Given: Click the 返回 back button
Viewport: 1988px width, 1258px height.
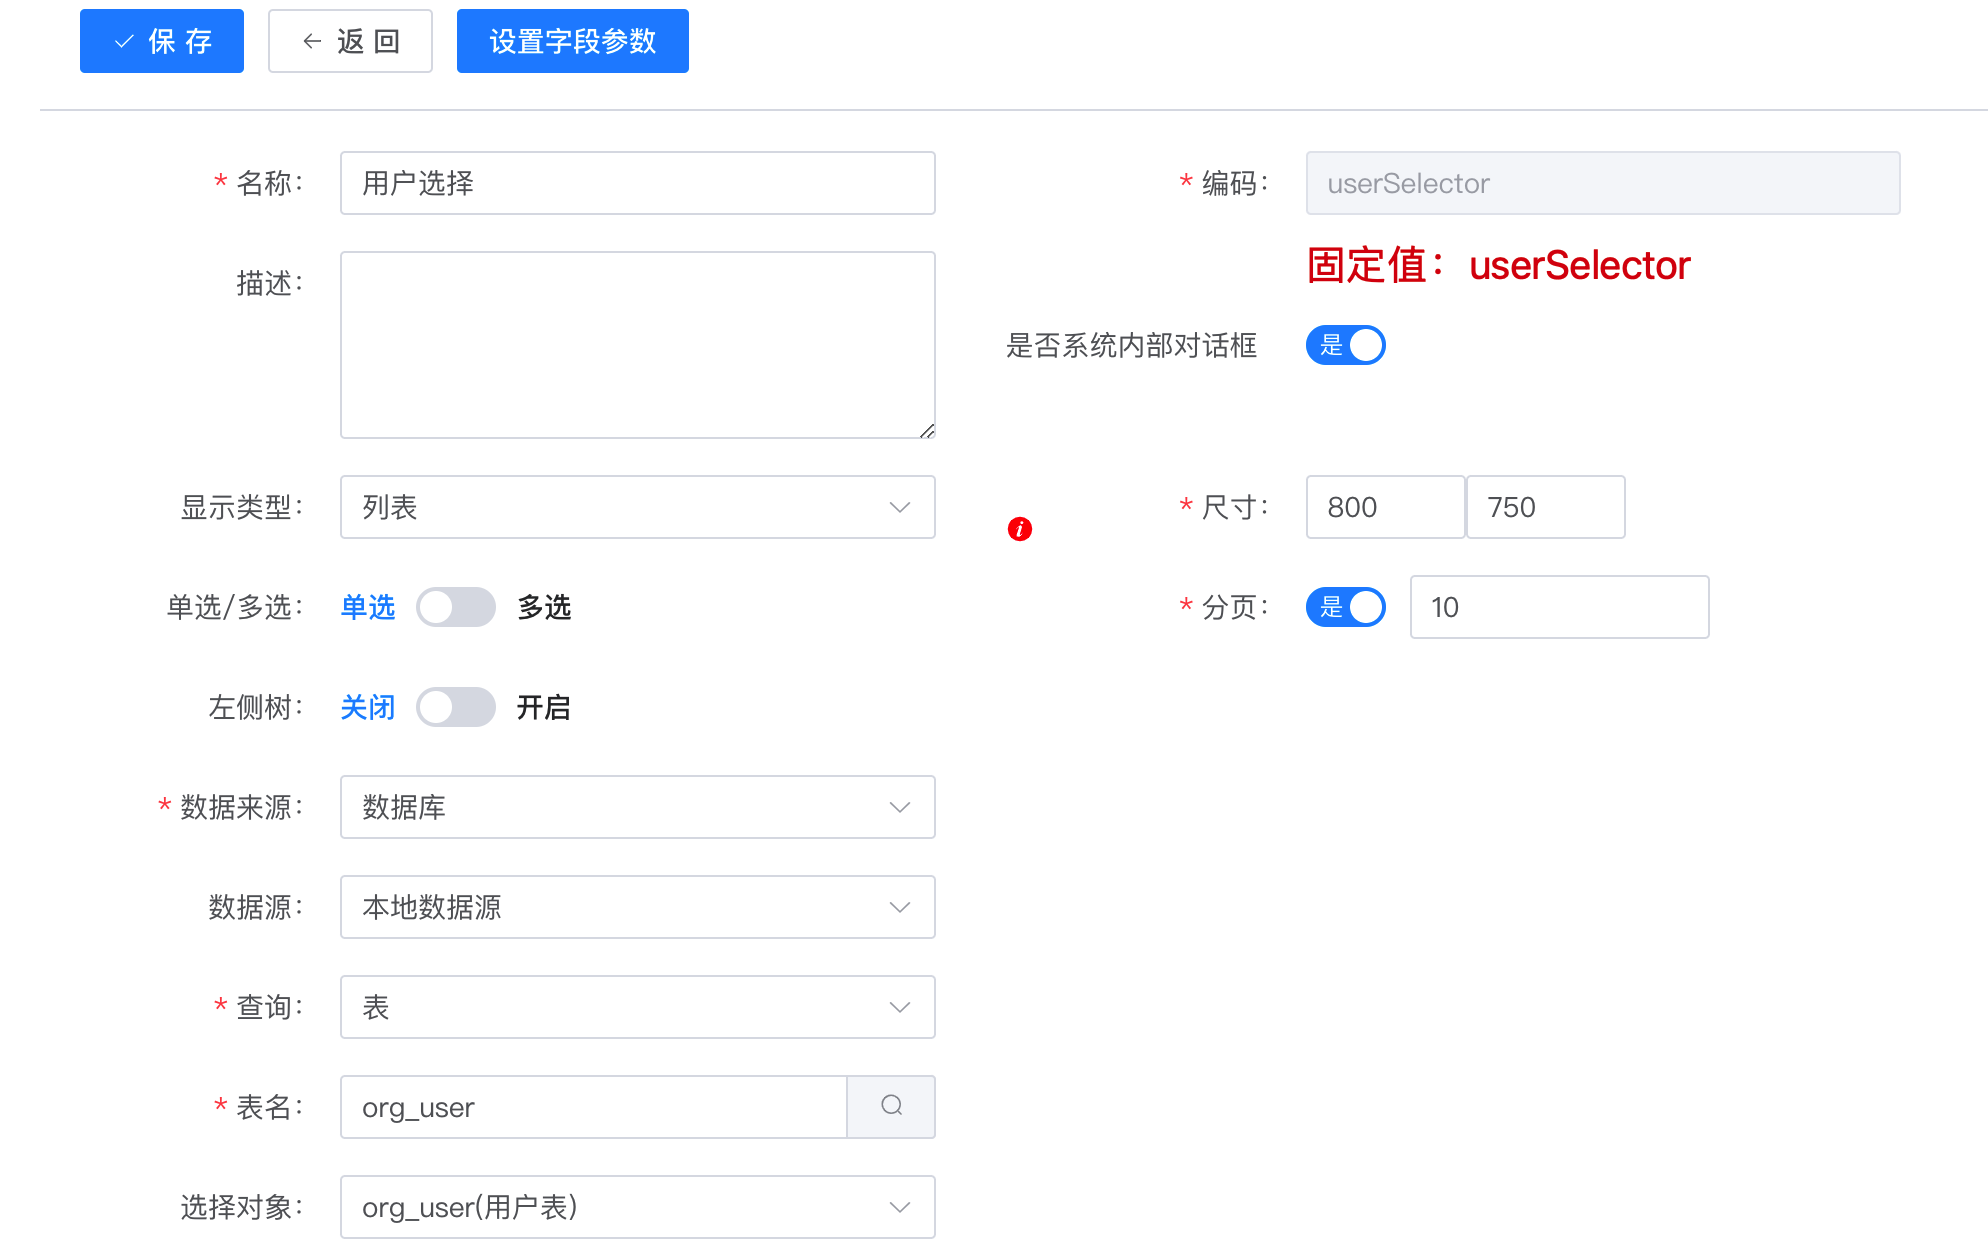Looking at the screenshot, I should tap(350, 41).
